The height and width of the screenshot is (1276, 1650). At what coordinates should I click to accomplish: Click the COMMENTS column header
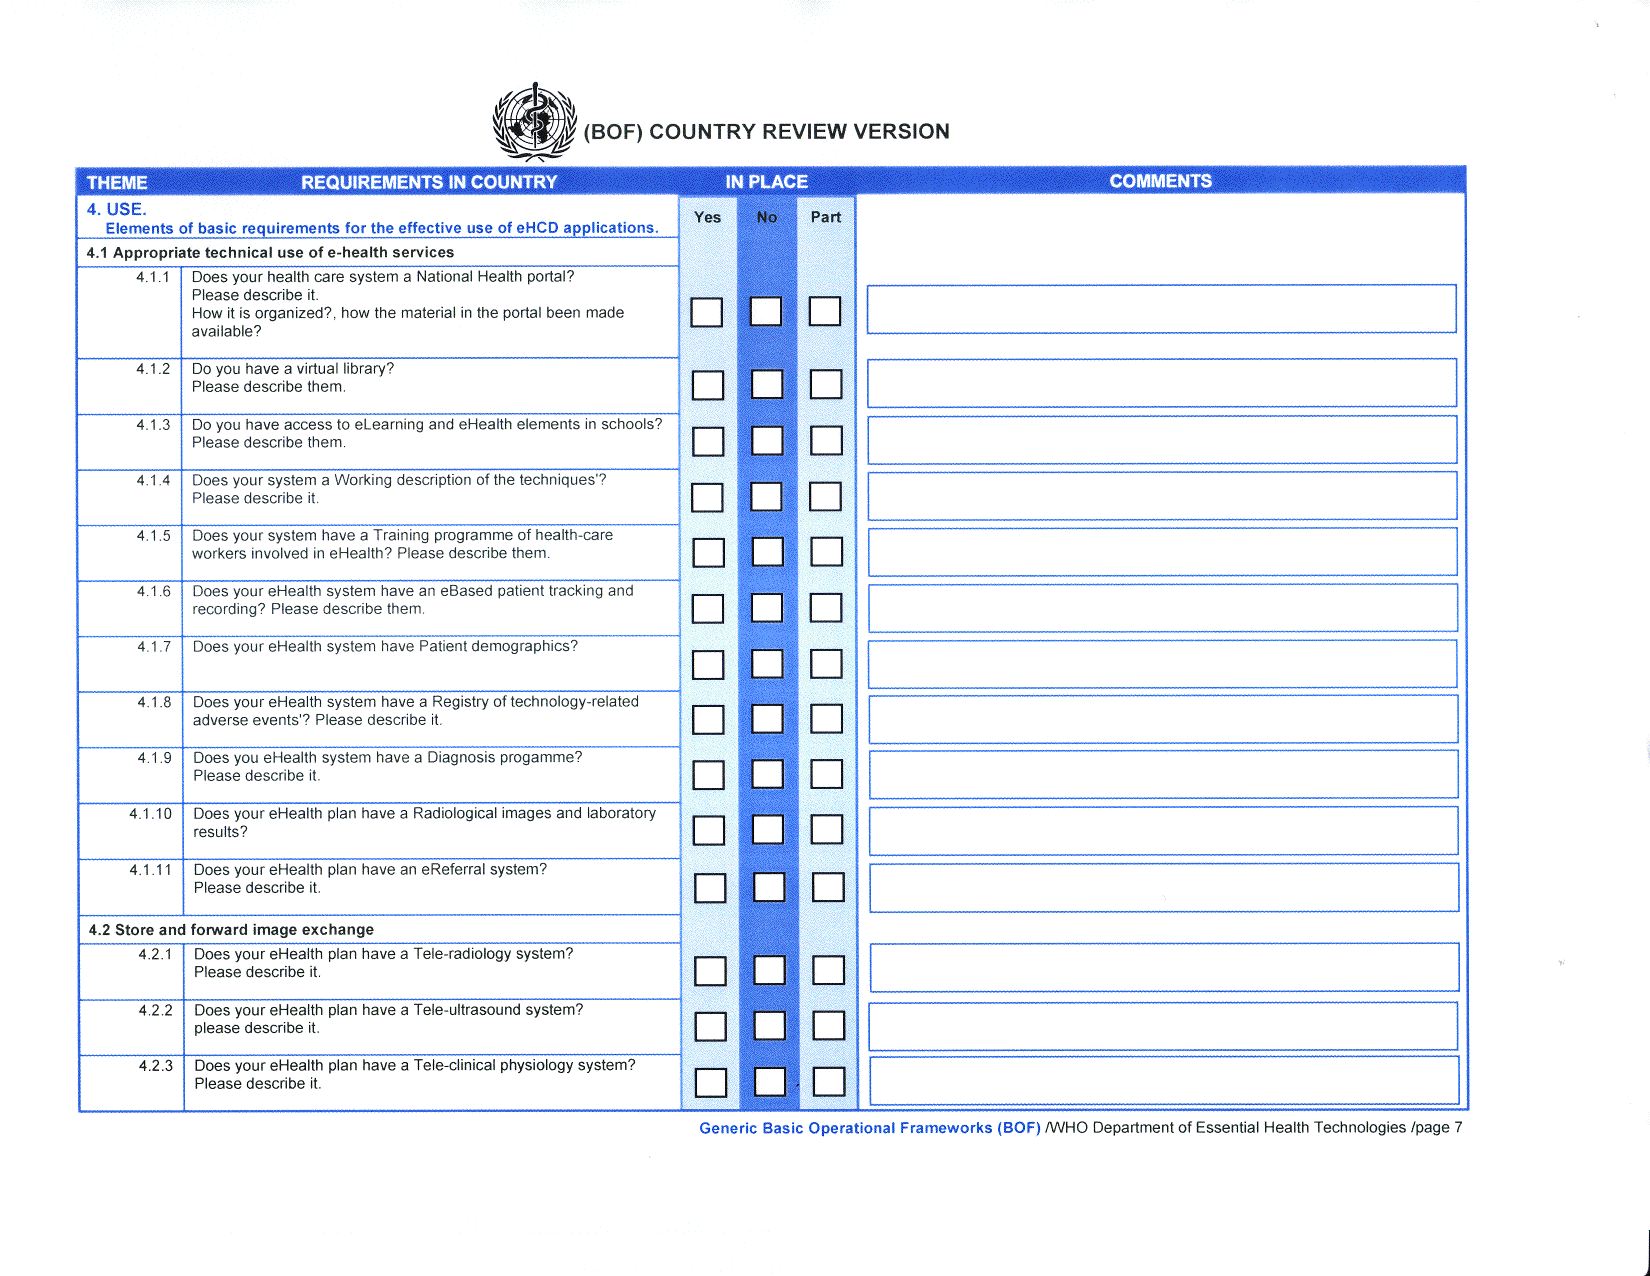coord(1160,181)
